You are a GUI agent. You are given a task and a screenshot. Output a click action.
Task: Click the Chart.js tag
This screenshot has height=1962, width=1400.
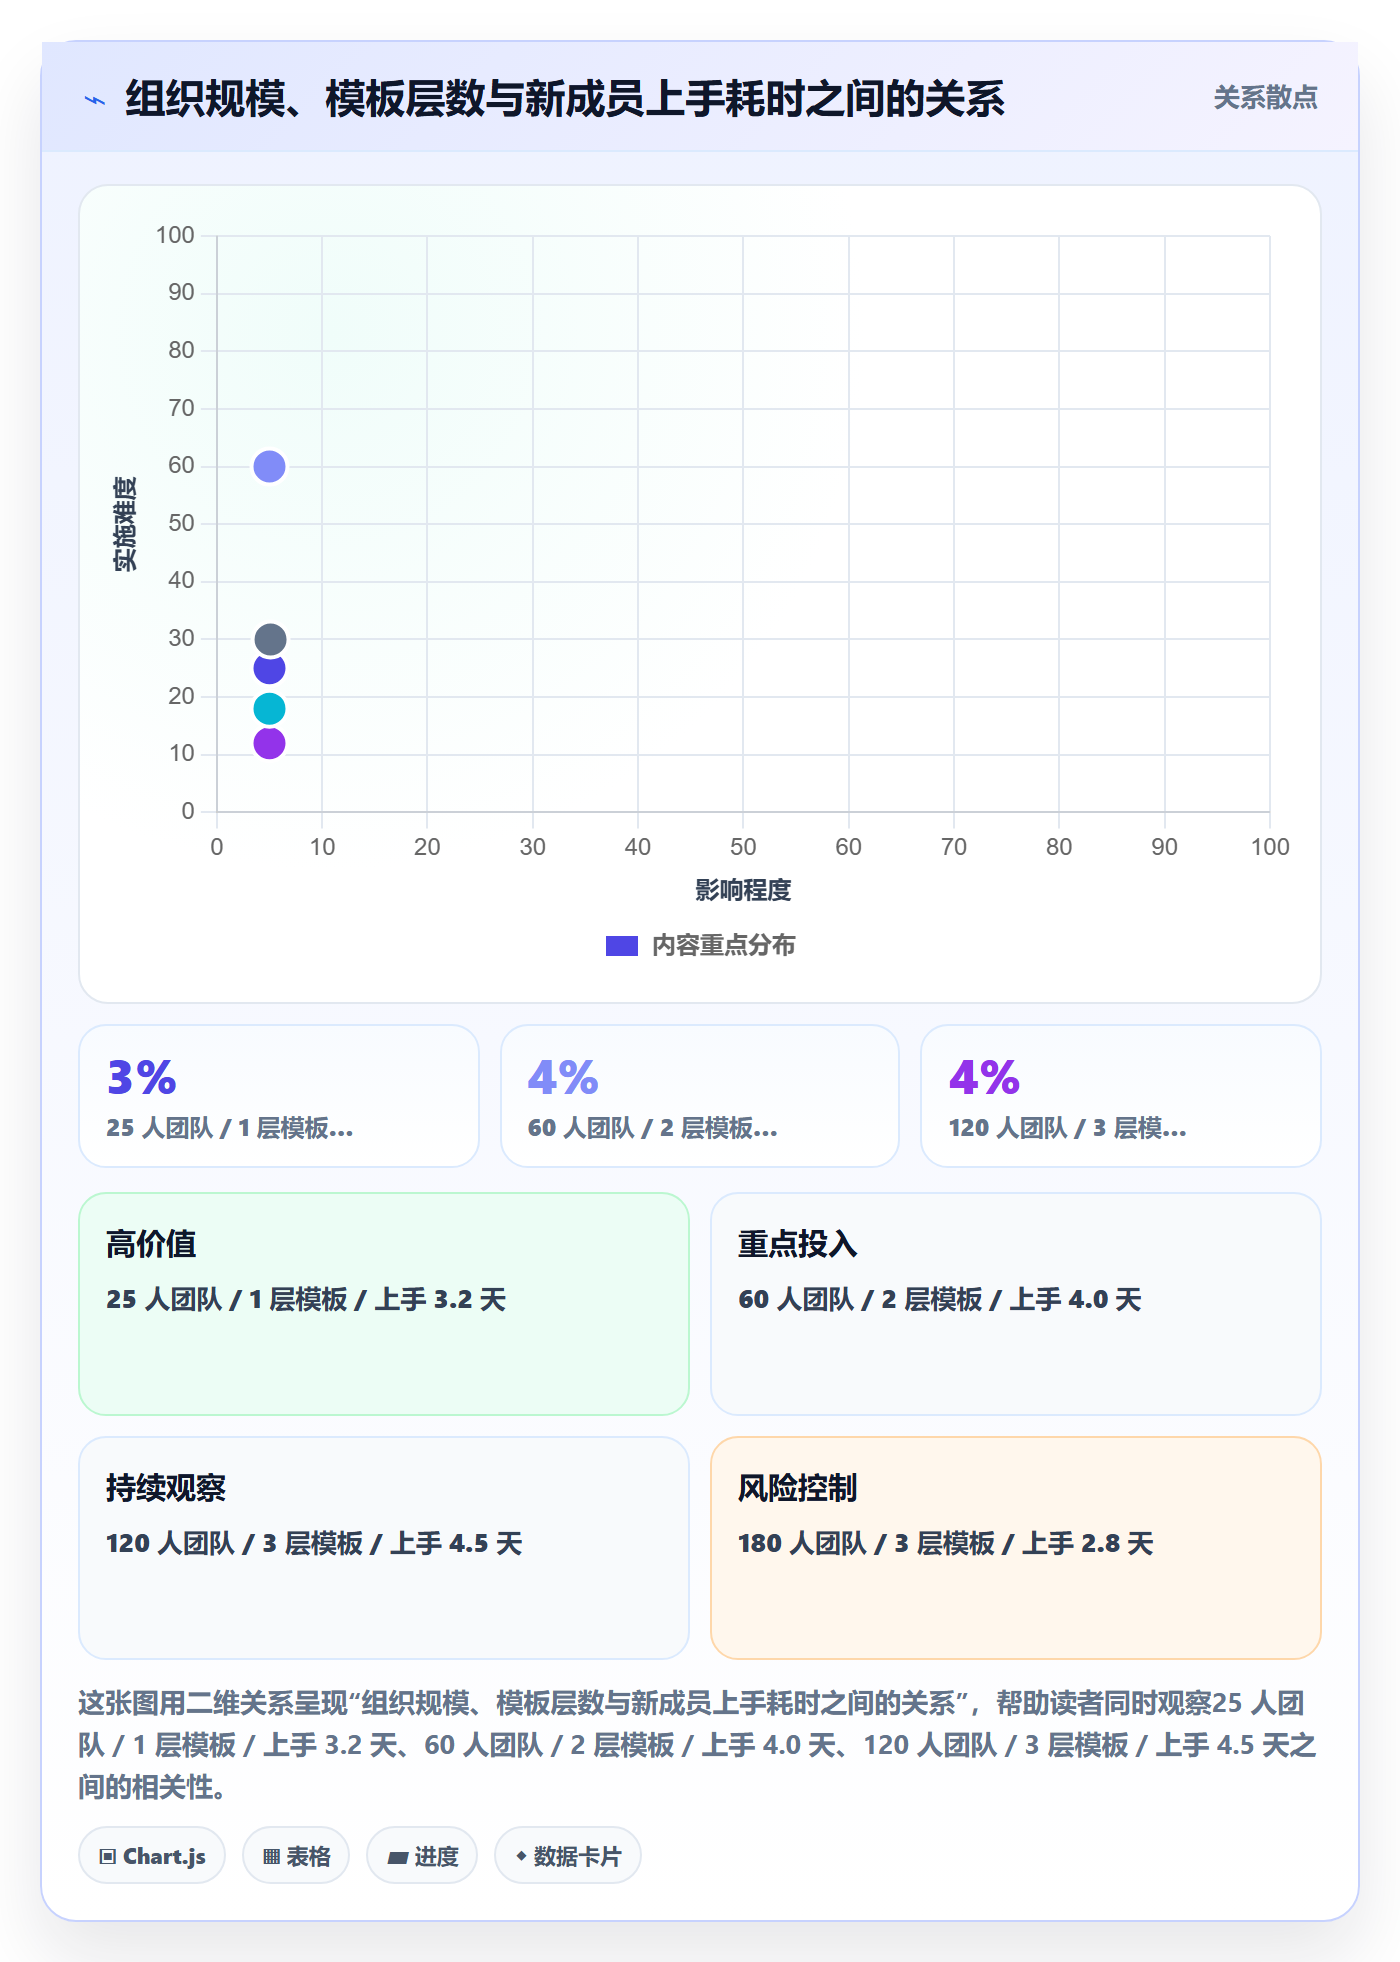pos(152,1856)
